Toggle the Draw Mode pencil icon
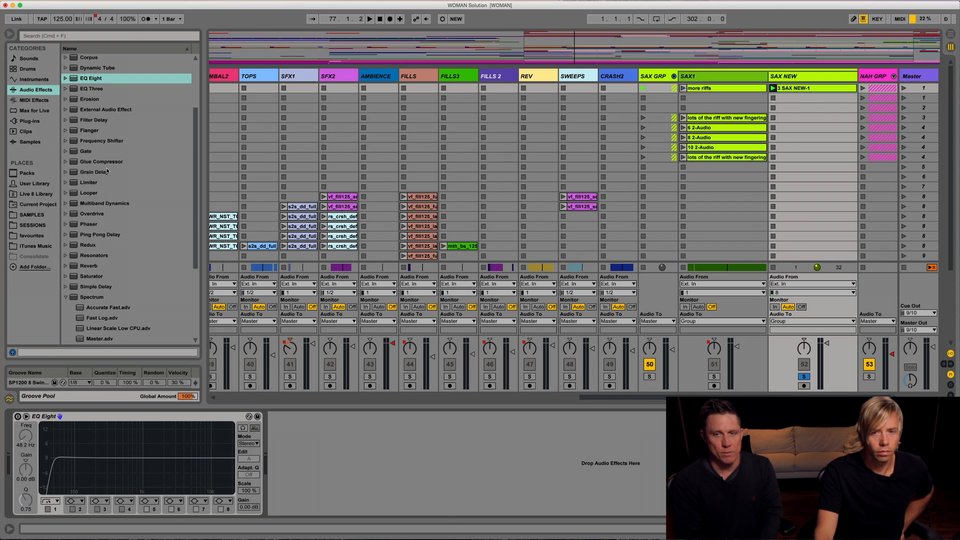This screenshot has height=540, width=960. [x=853, y=19]
